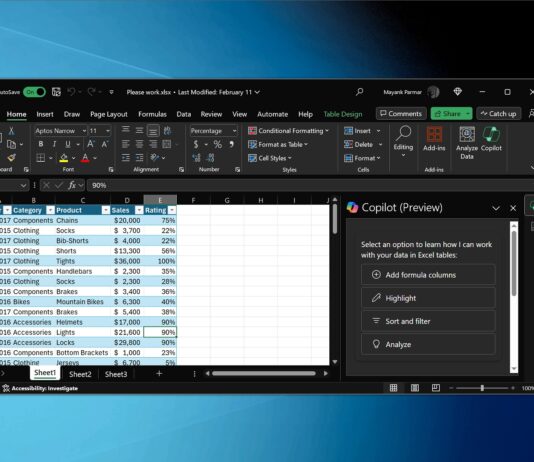This screenshot has height=462, width=534.
Task: Toggle Middle Align icon
Action: point(139,131)
